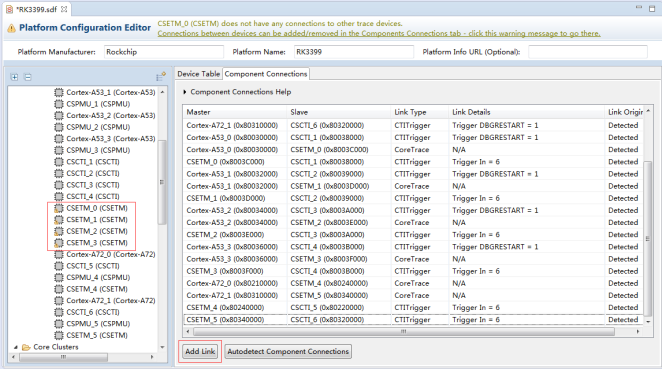Select CSETM_5 (CSETM) tree item
The image size is (663, 369).
[97, 335]
